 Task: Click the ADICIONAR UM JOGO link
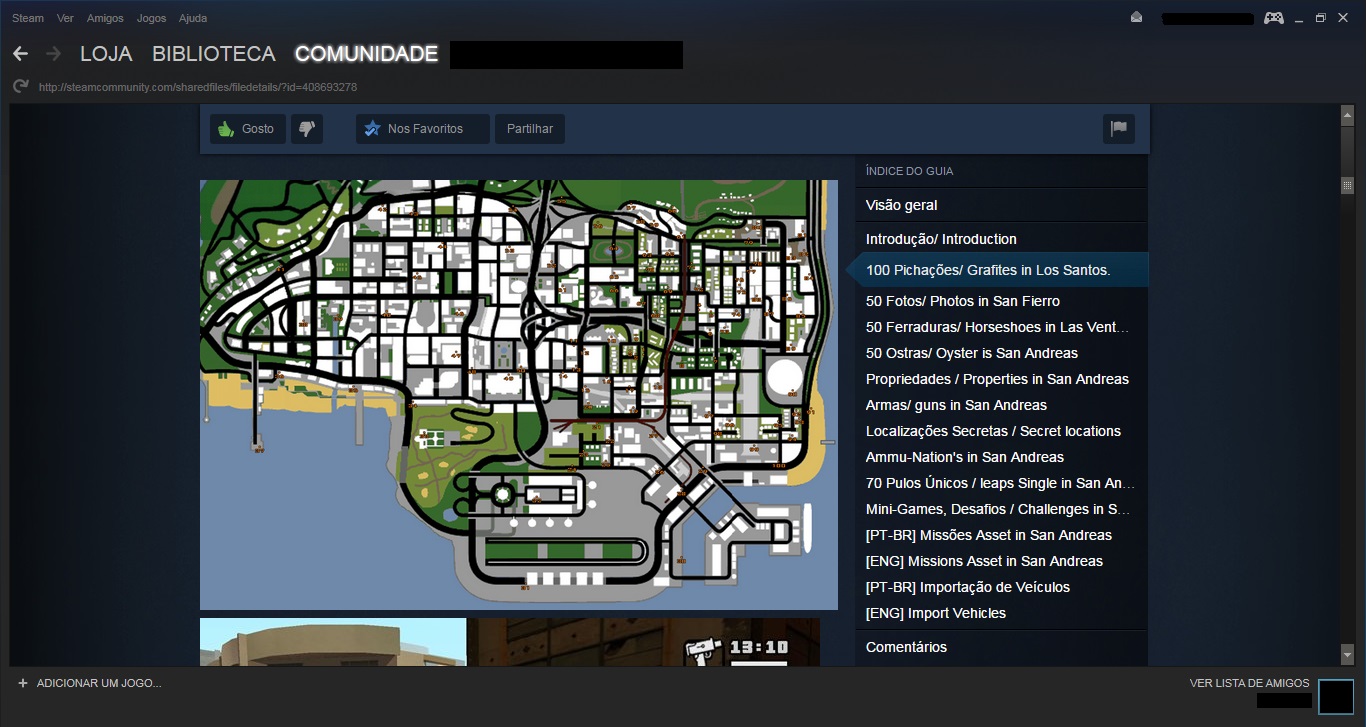(99, 683)
